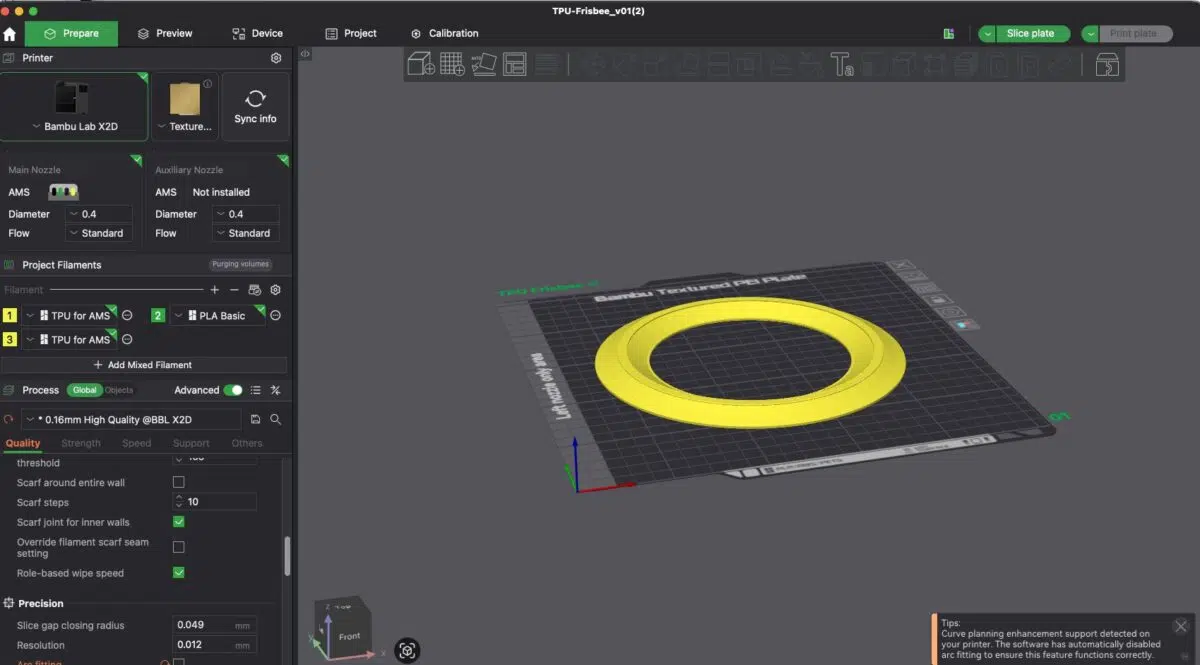This screenshot has height=665, width=1200.
Task: Uncheck Scarf joint for inner walls
Action: click(179, 522)
